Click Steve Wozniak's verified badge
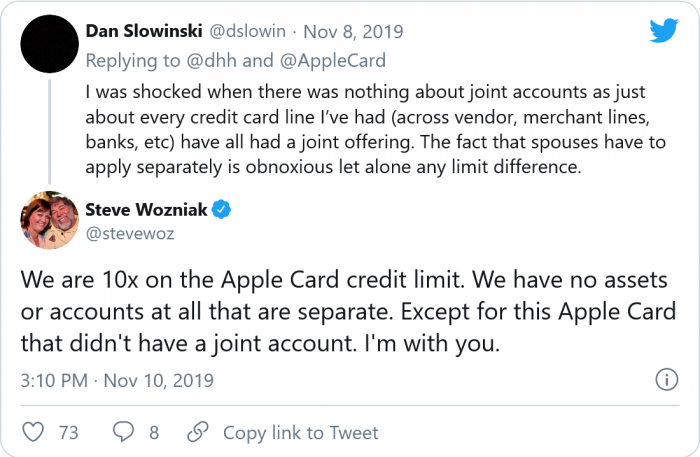Screen dimensions: 700x457 [222, 209]
